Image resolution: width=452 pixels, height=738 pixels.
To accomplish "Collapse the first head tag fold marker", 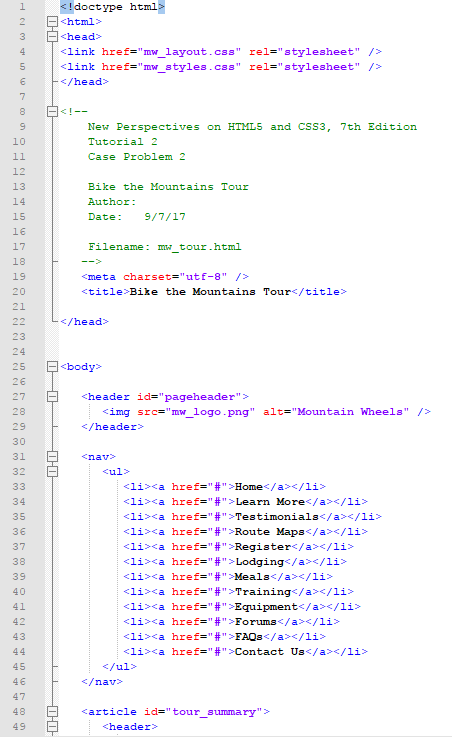I will pos(52,37).
